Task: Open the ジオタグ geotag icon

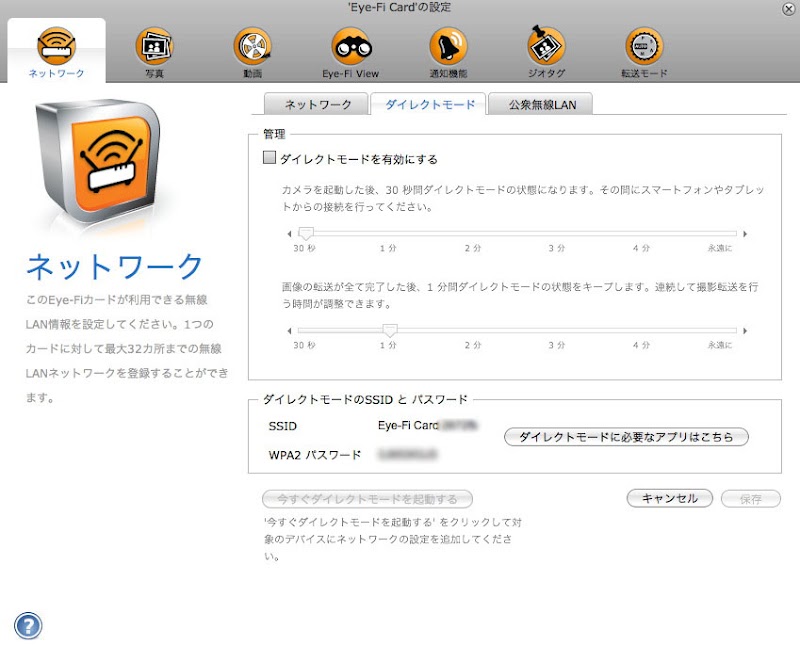Action: [546, 46]
